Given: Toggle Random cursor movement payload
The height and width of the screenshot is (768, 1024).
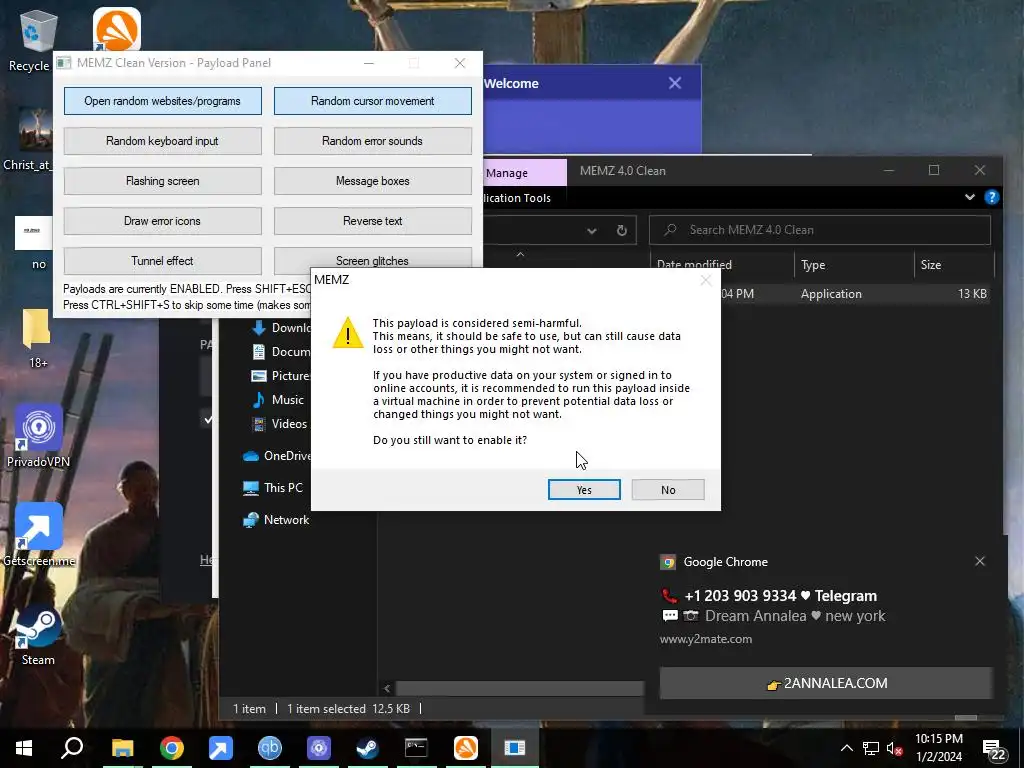Looking at the screenshot, I should 372,101.
